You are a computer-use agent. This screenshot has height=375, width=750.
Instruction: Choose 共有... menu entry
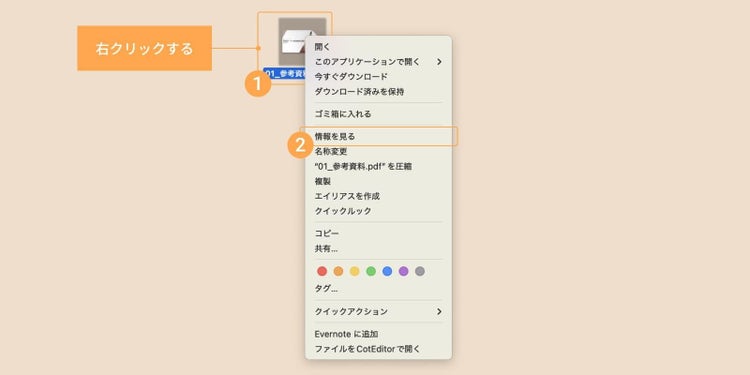point(378,249)
